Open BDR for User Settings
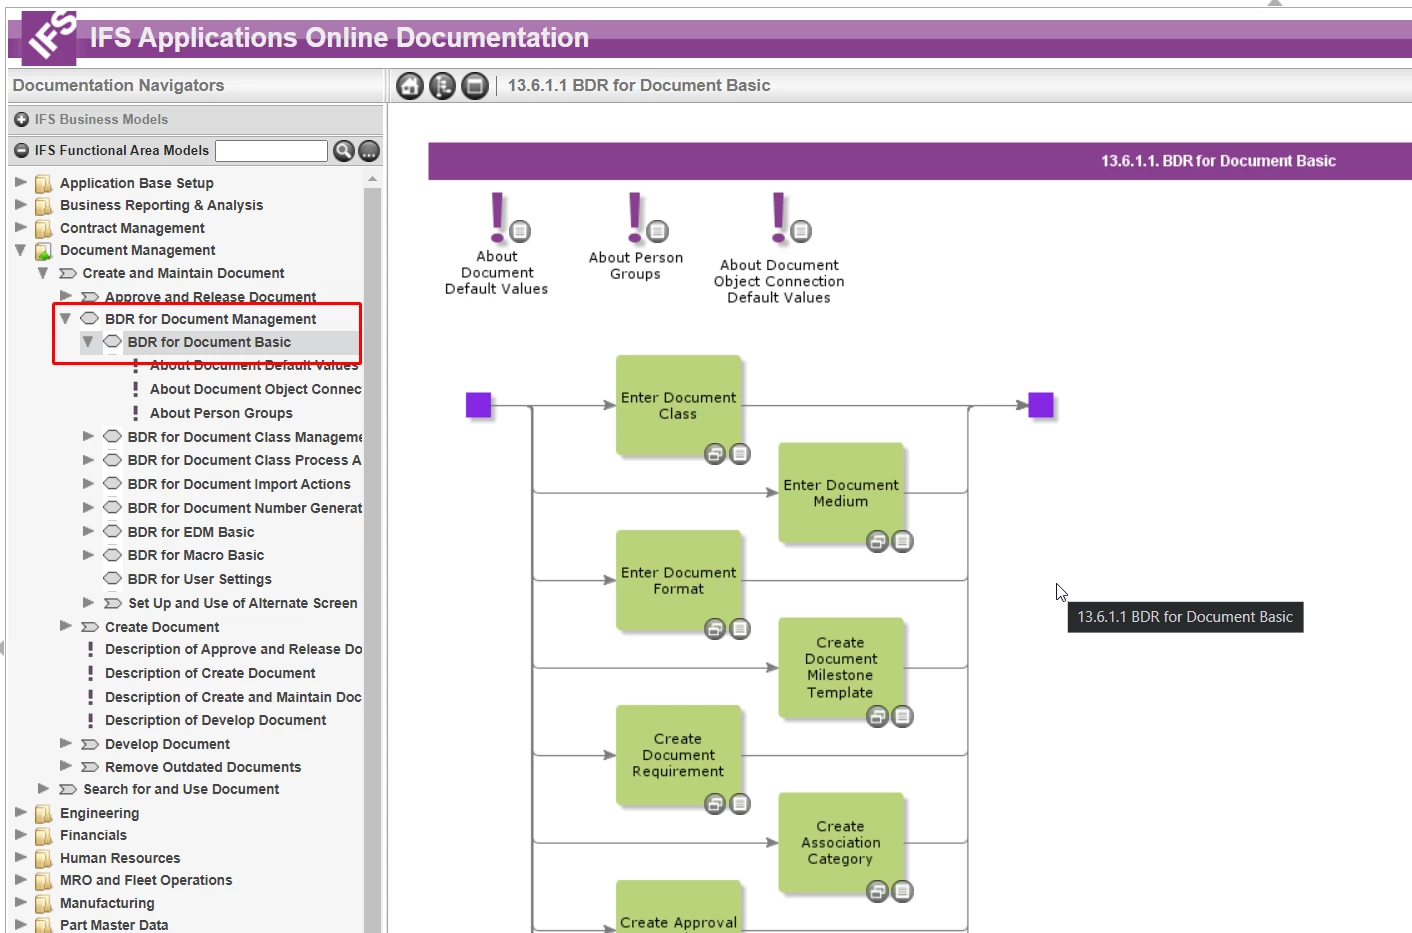The width and height of the screenshot is (1412, 933). click(x=199, y=578)
